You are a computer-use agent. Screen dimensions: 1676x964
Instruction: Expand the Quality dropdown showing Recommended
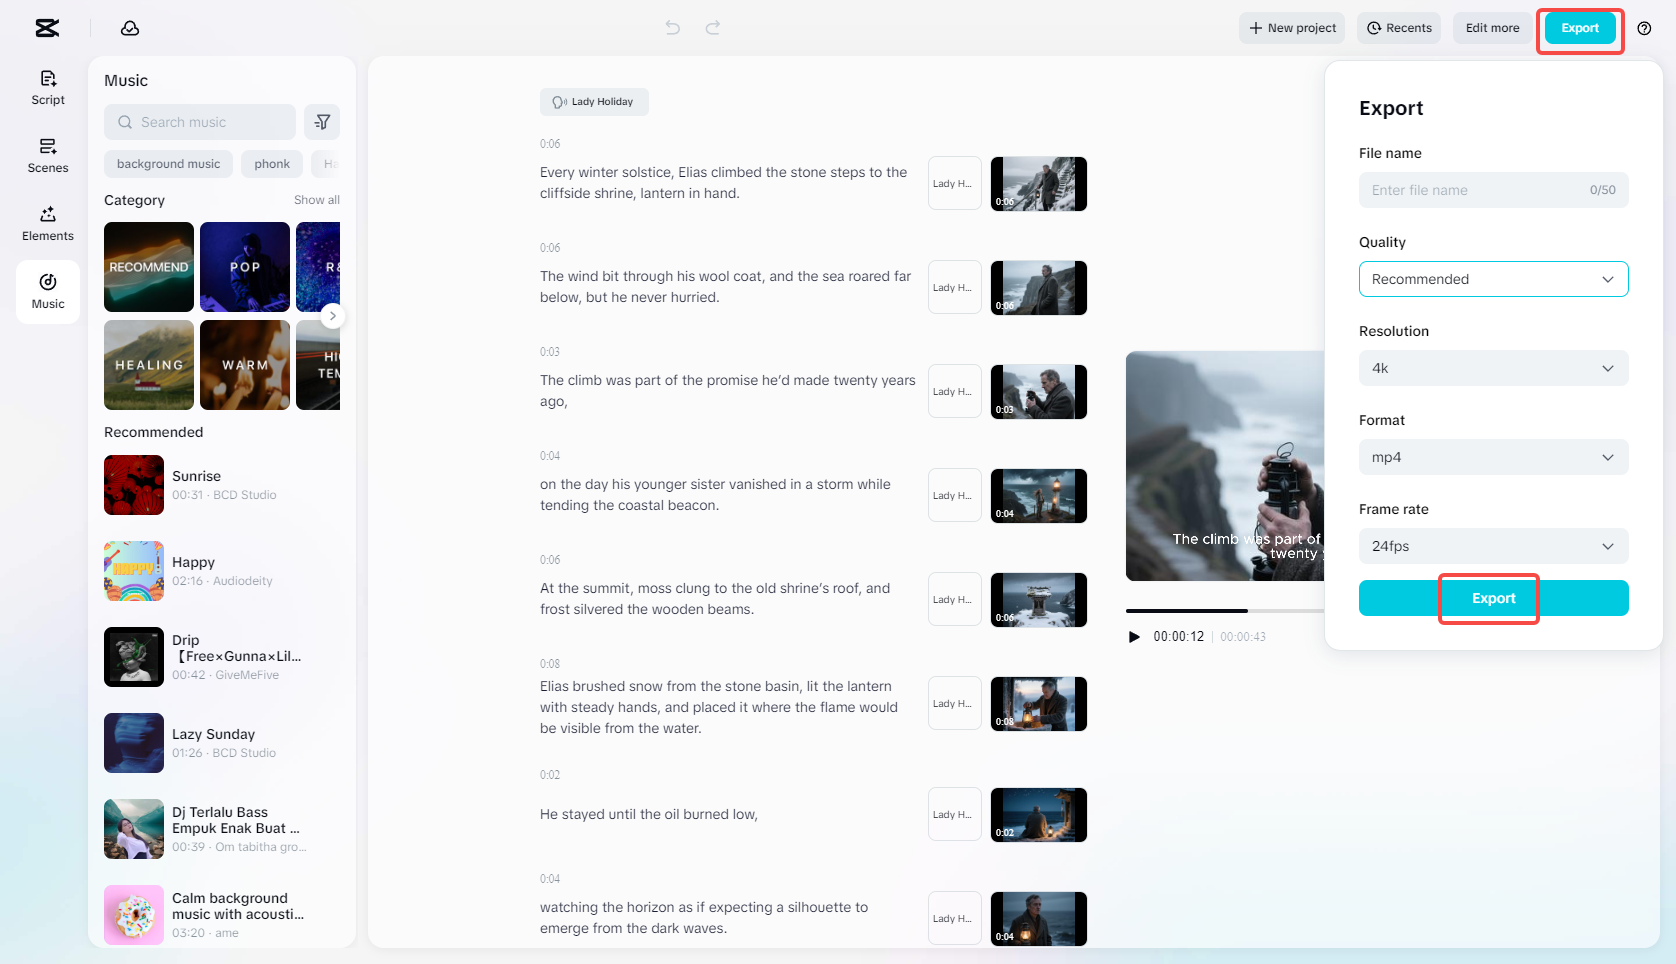[1493, 279]
